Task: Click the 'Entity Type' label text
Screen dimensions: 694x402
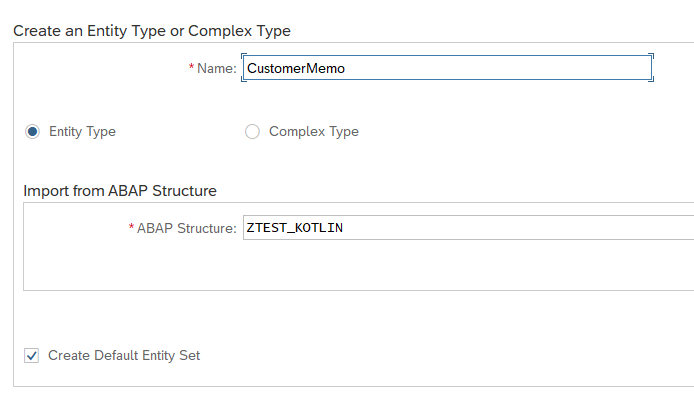Action: click(82, 131)
